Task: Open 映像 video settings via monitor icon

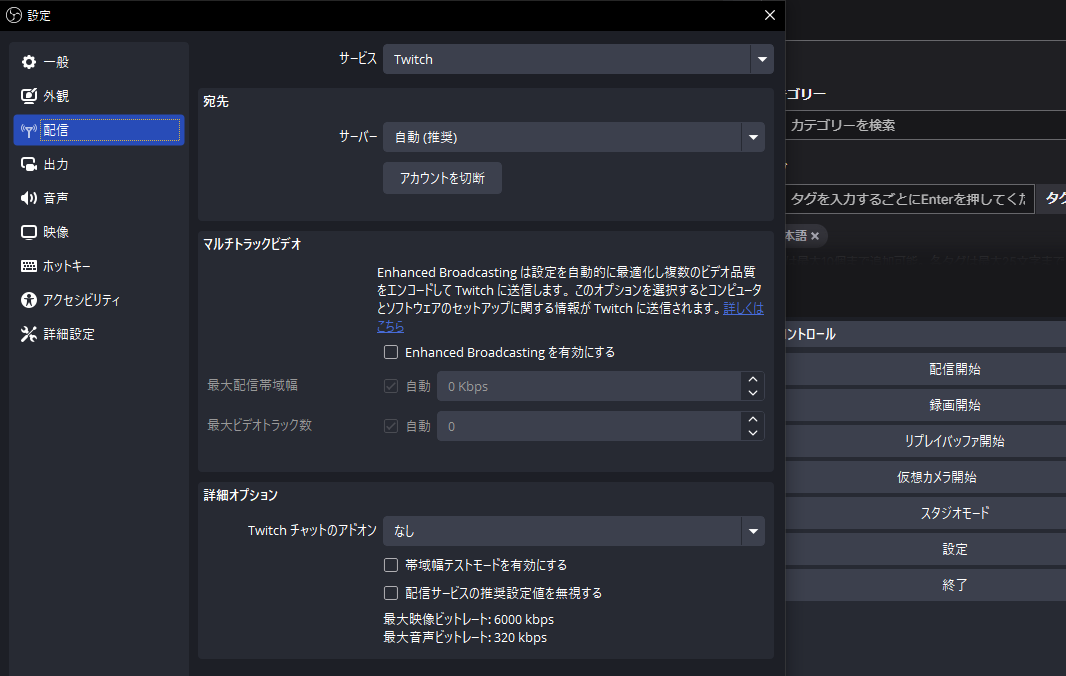Action: (28, 231)
